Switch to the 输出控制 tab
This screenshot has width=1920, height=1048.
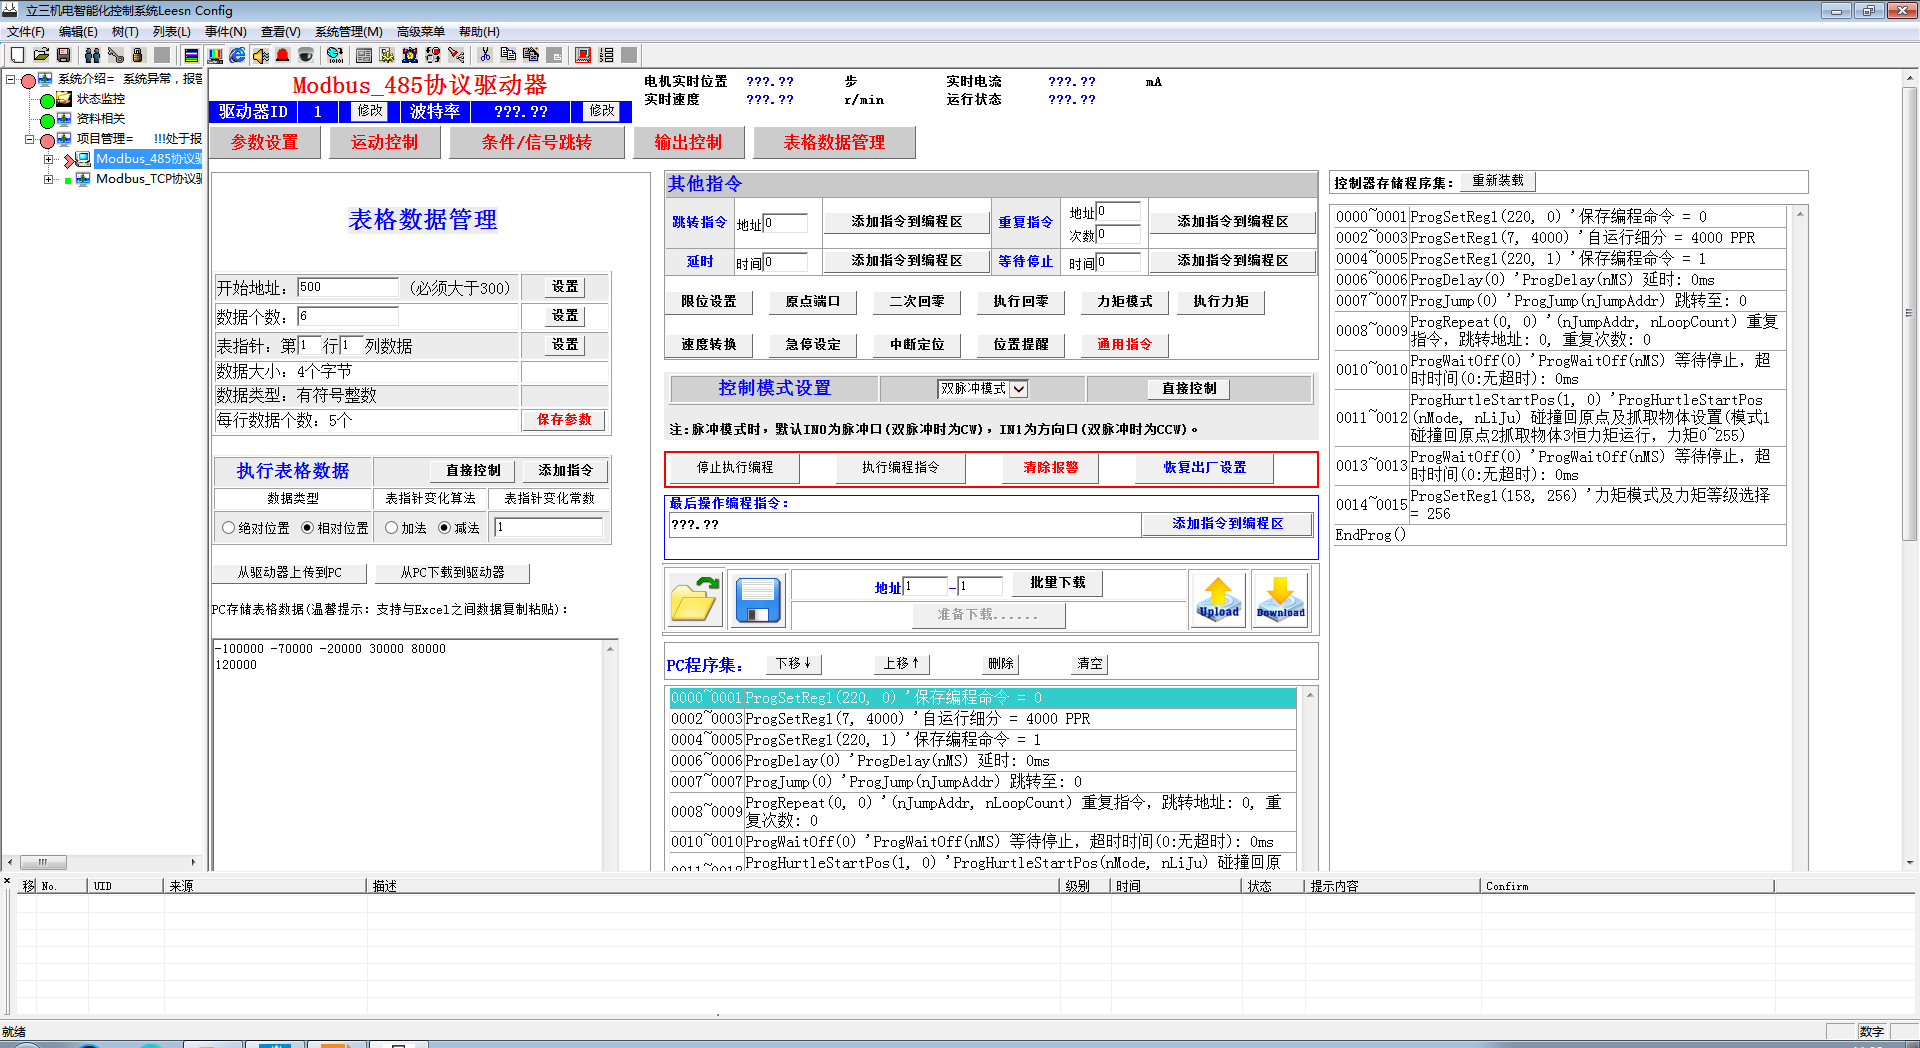(x=688, y=143)
